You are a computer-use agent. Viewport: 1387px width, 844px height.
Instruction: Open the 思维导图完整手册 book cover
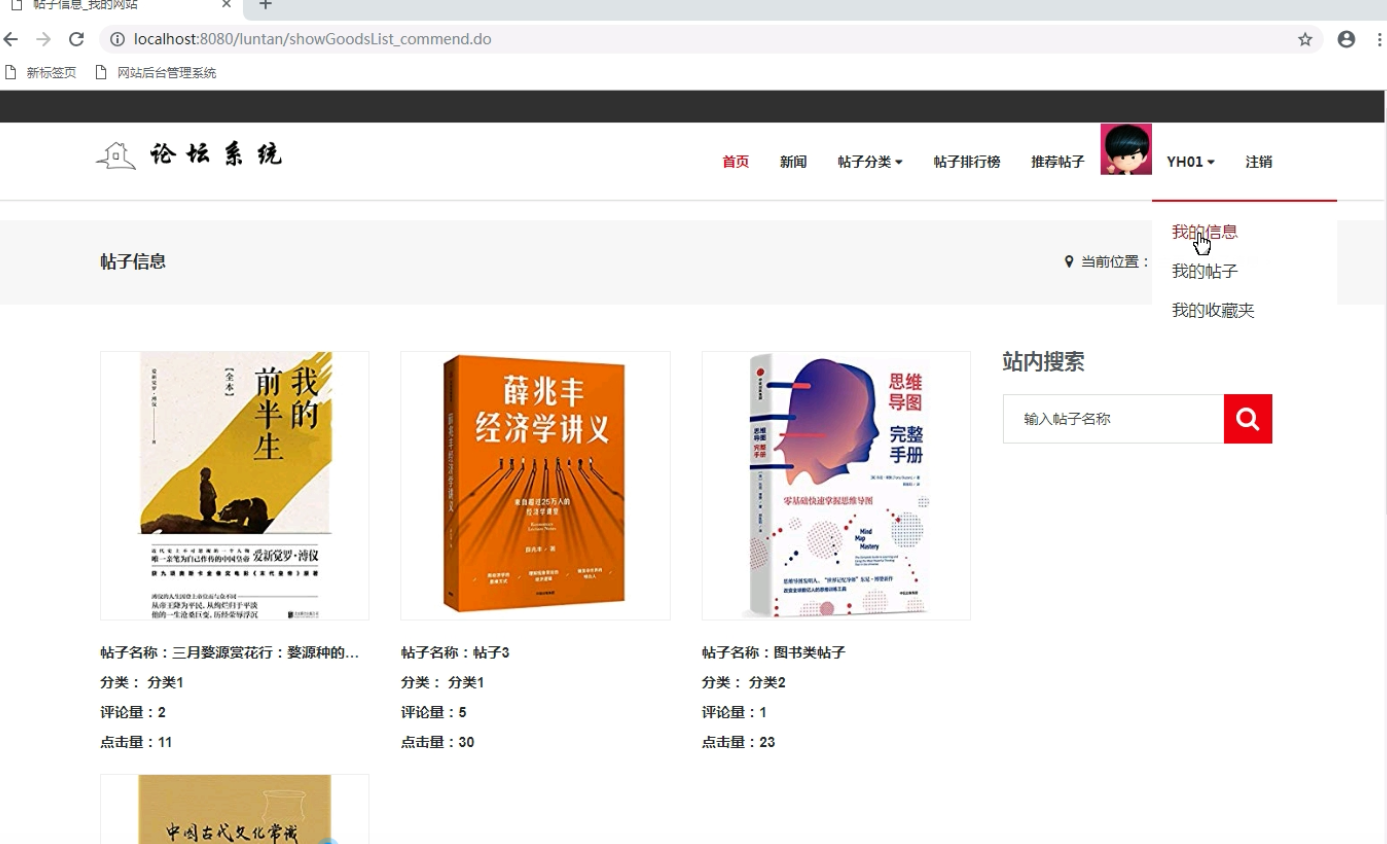[836, 486]
